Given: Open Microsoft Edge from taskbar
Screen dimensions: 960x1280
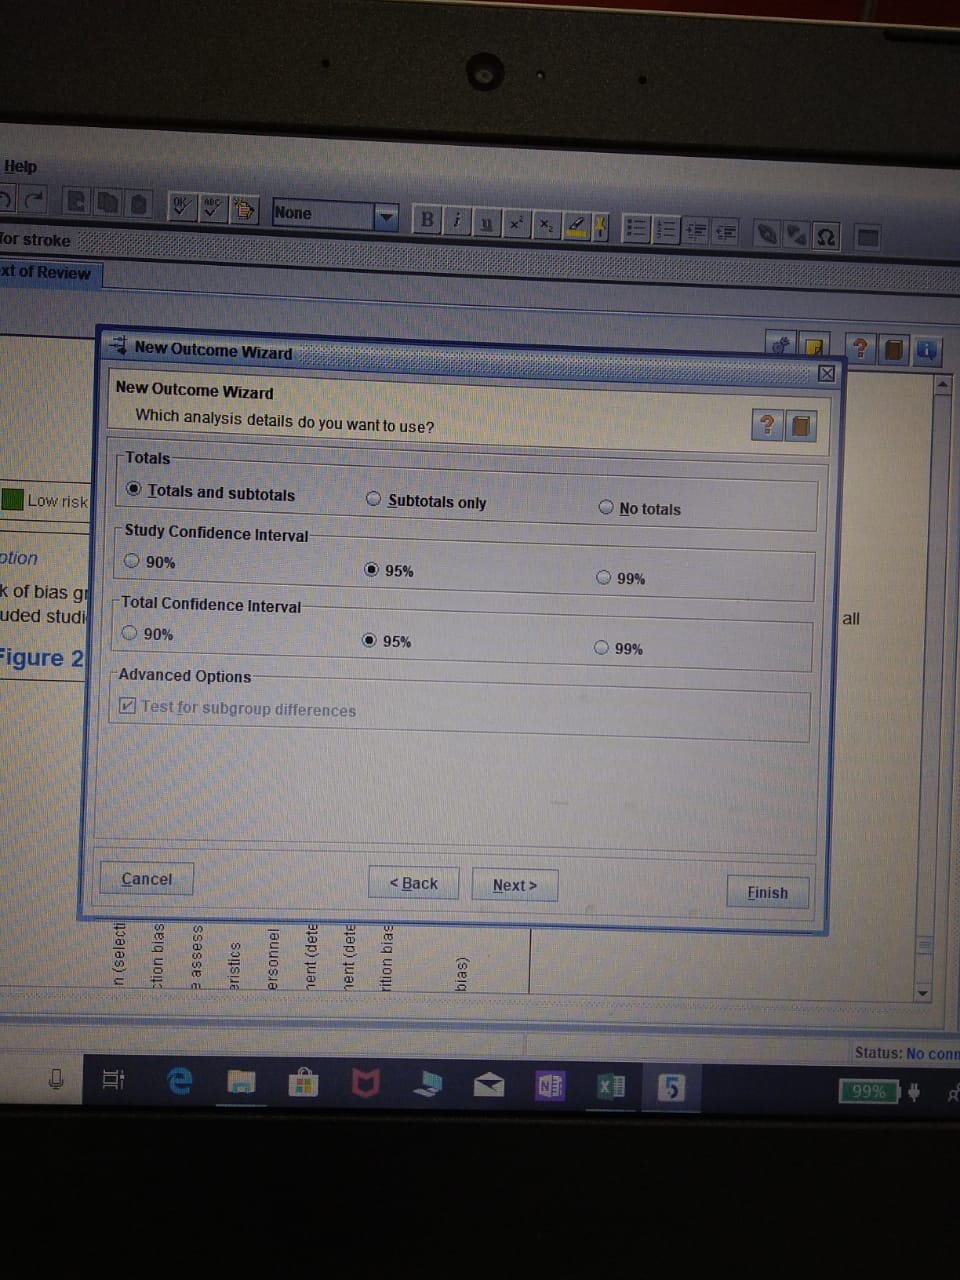Looking at the screenshot, I should pyautogui.click(x=180, y=1080).
